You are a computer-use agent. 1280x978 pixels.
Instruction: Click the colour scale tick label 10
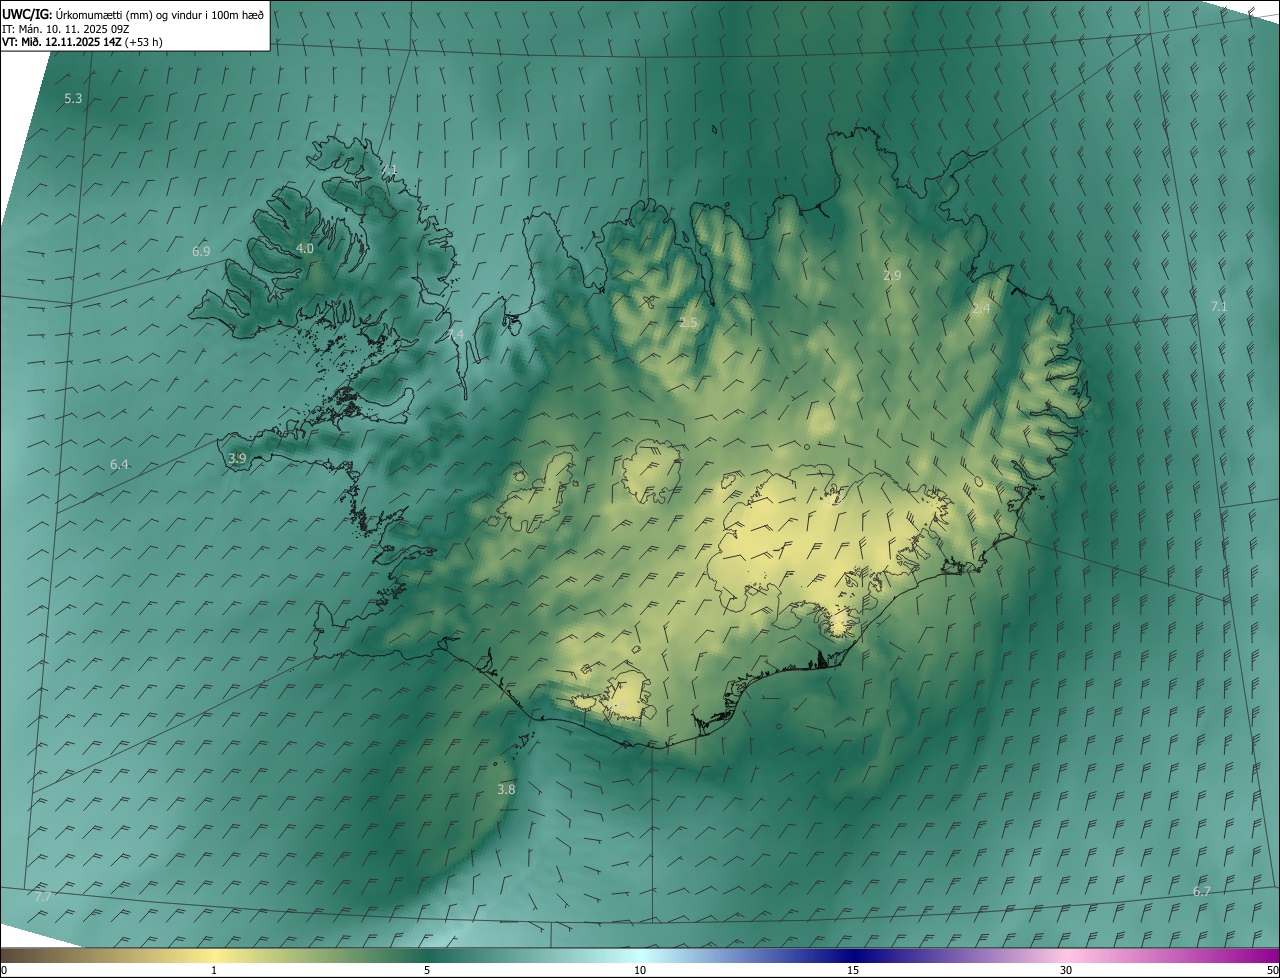click(640, 971)
